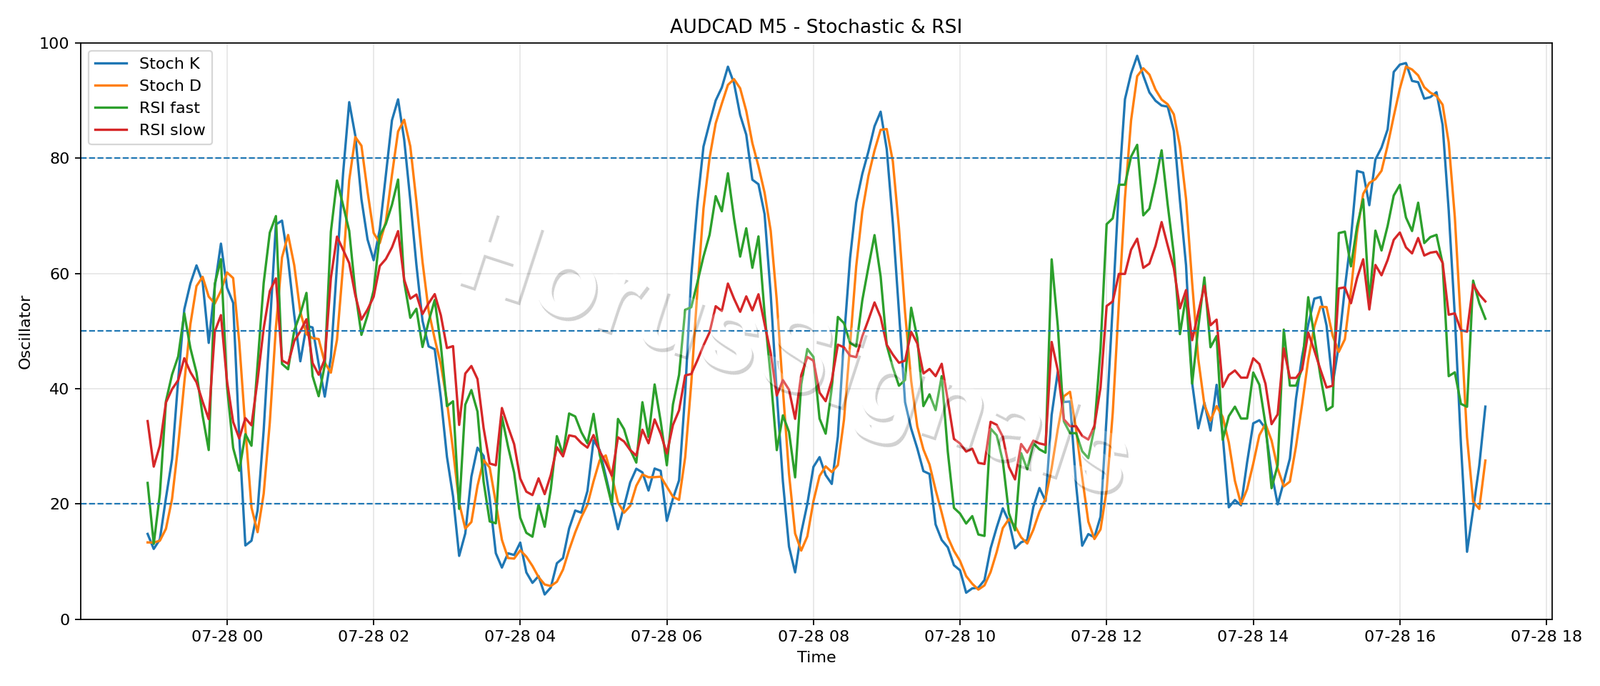The image size is (1600, 686).
Task: Click the x-axis tick label 07-28 04
Action: pyautogui.click(x=520, y=636)
